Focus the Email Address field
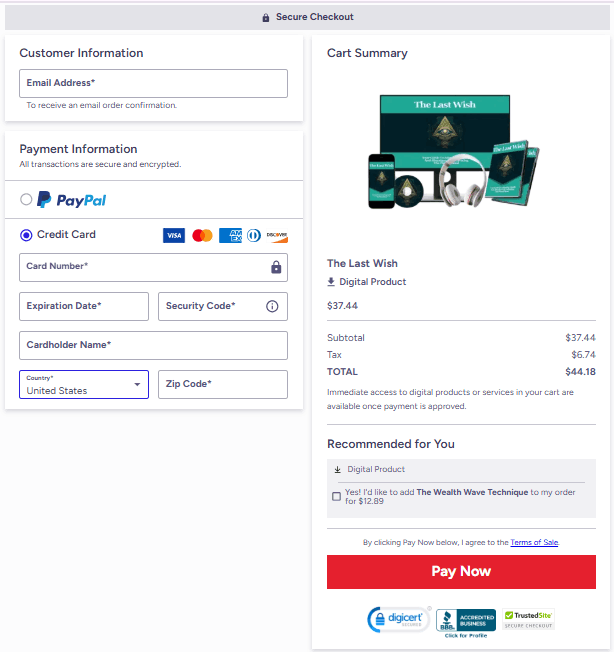This screenshot has height=652, width=614. tap(153, 83)
